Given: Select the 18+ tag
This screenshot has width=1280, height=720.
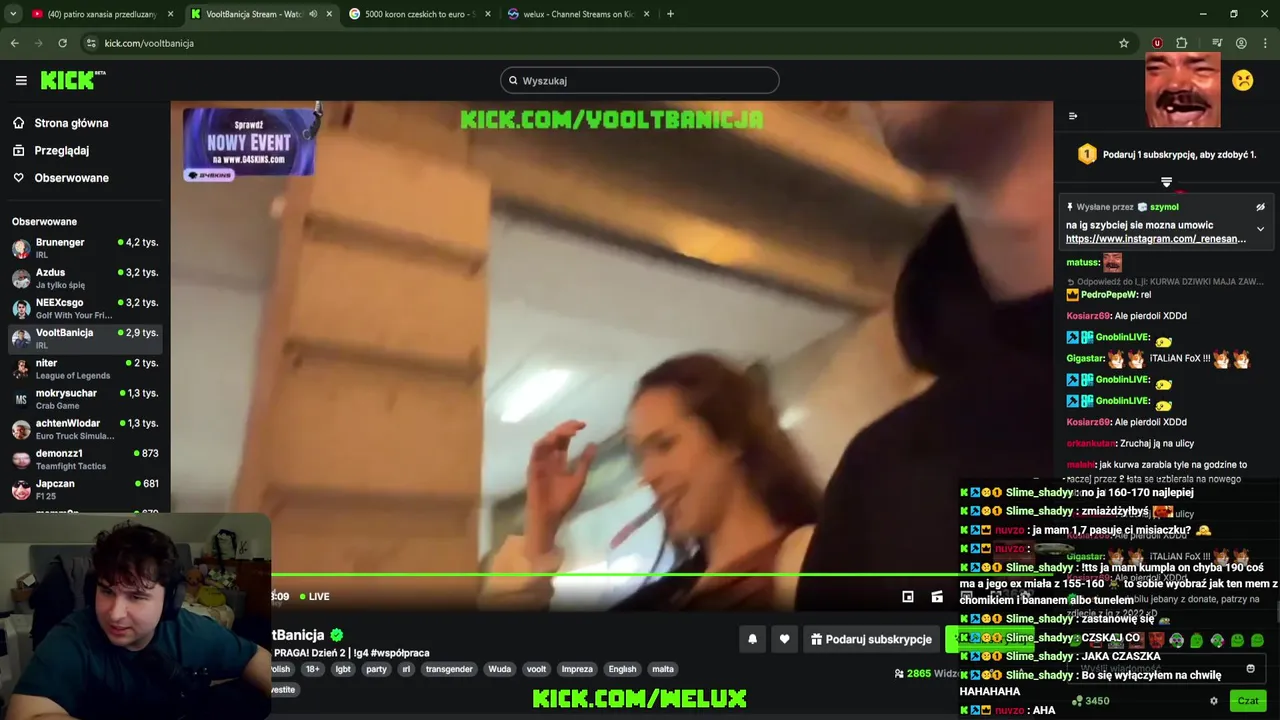Looking at the screenshot, I should coord(313,669).
